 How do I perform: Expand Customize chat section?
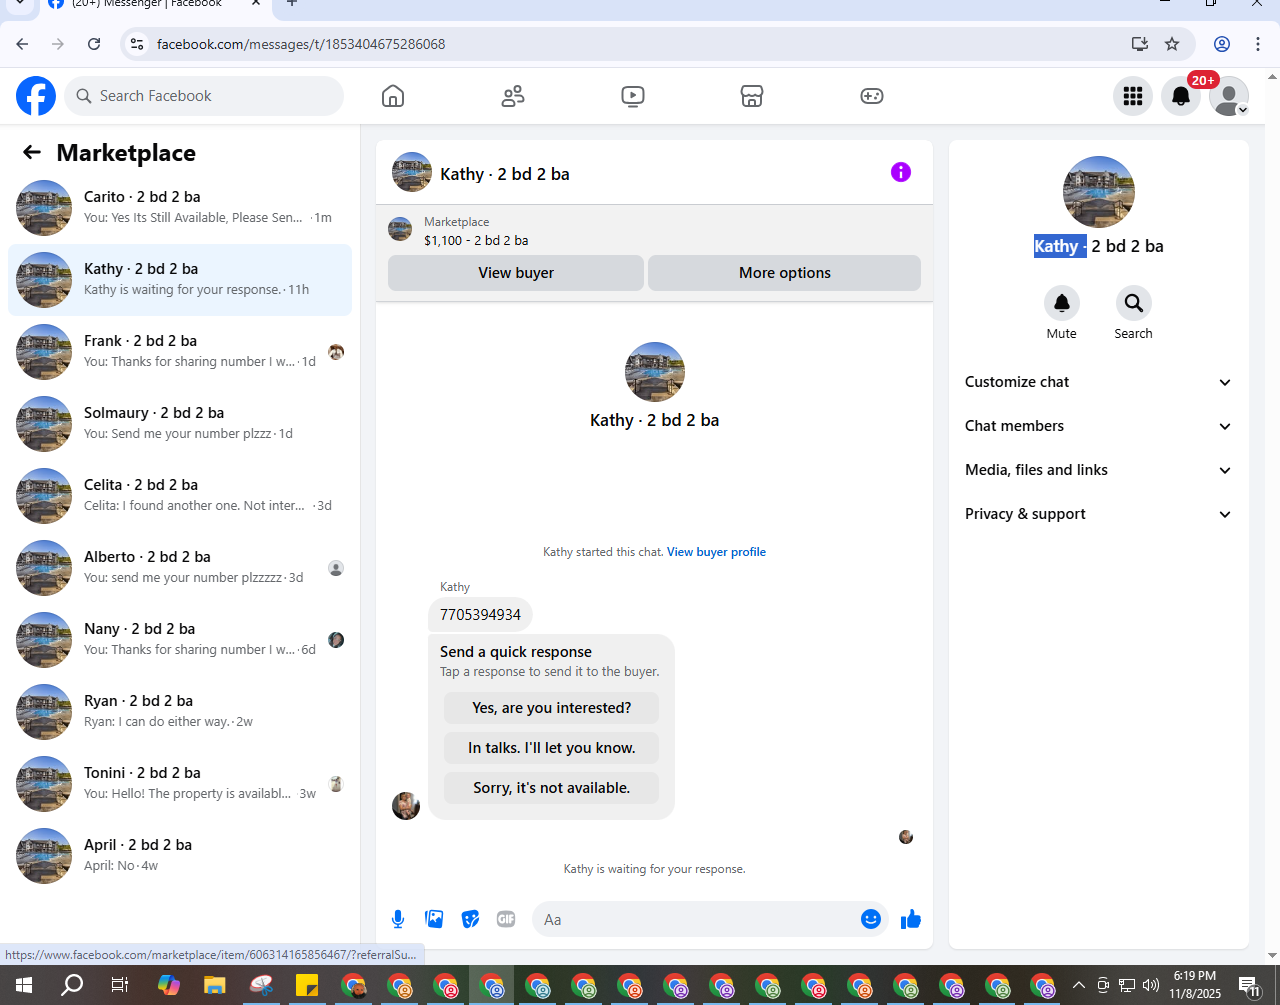pyautogui.click(x=1099, y=382)
